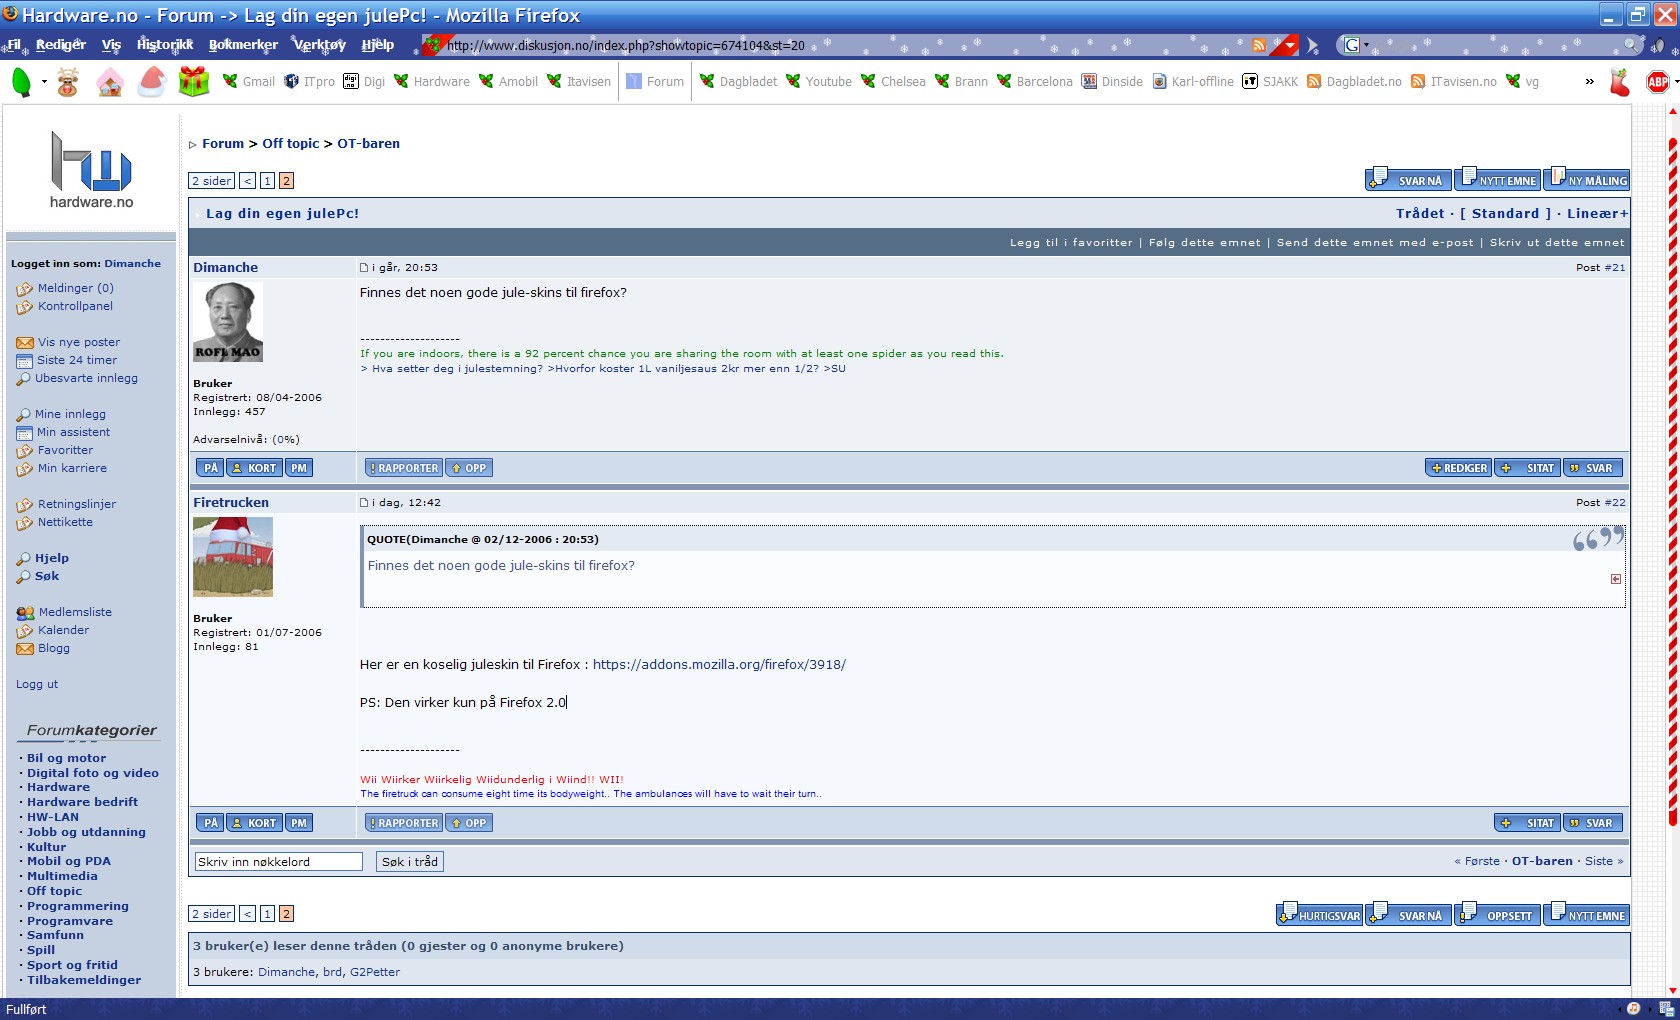Image resolution: width=1680 pixels, height=1020 pixels.
Task: Click Dimanche's Mao avatar image
Action: tap(228, 321)
